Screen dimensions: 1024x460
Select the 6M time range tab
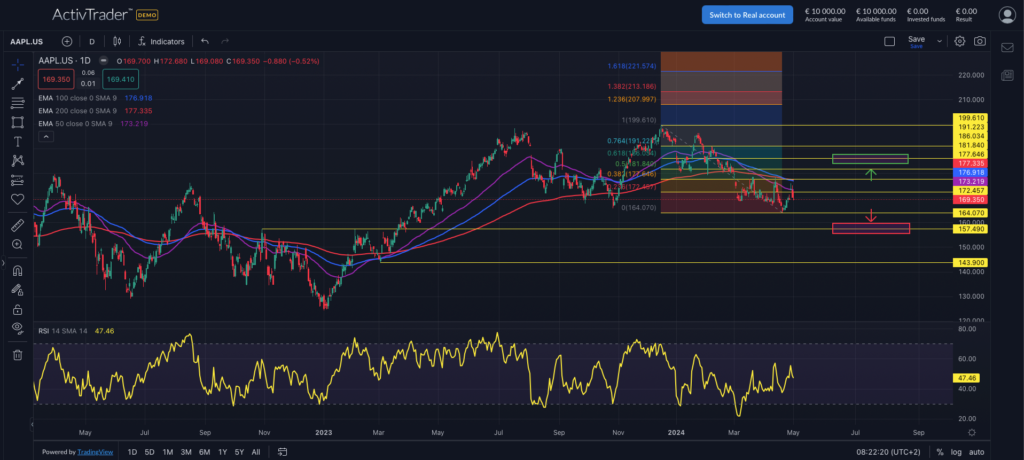pos(204,452)
